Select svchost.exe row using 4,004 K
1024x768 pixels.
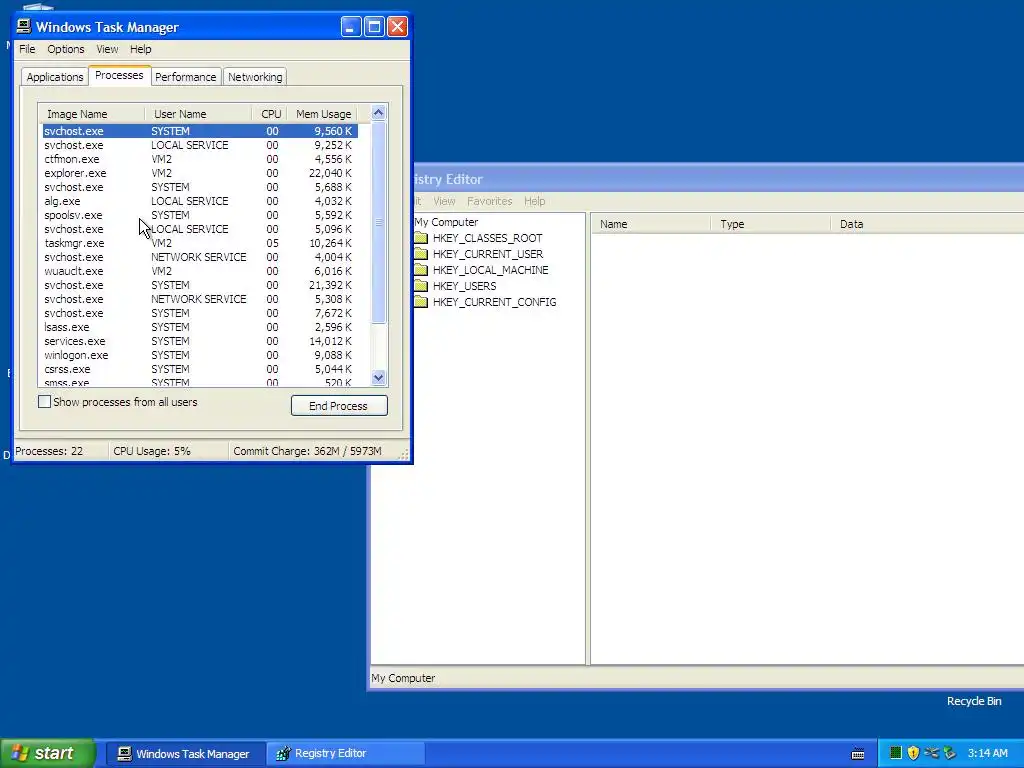click(x=200, y=257)
